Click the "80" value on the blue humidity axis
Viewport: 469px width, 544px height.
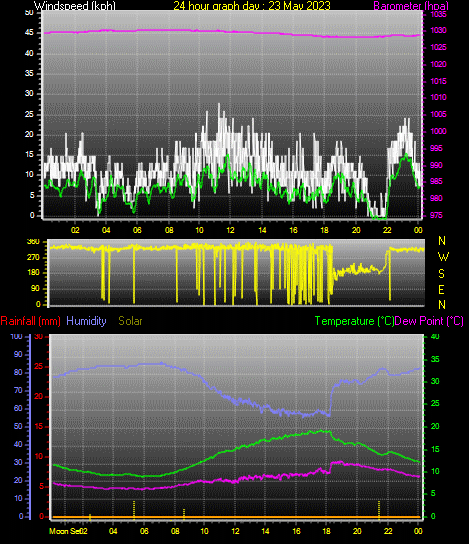click(18, 373)
